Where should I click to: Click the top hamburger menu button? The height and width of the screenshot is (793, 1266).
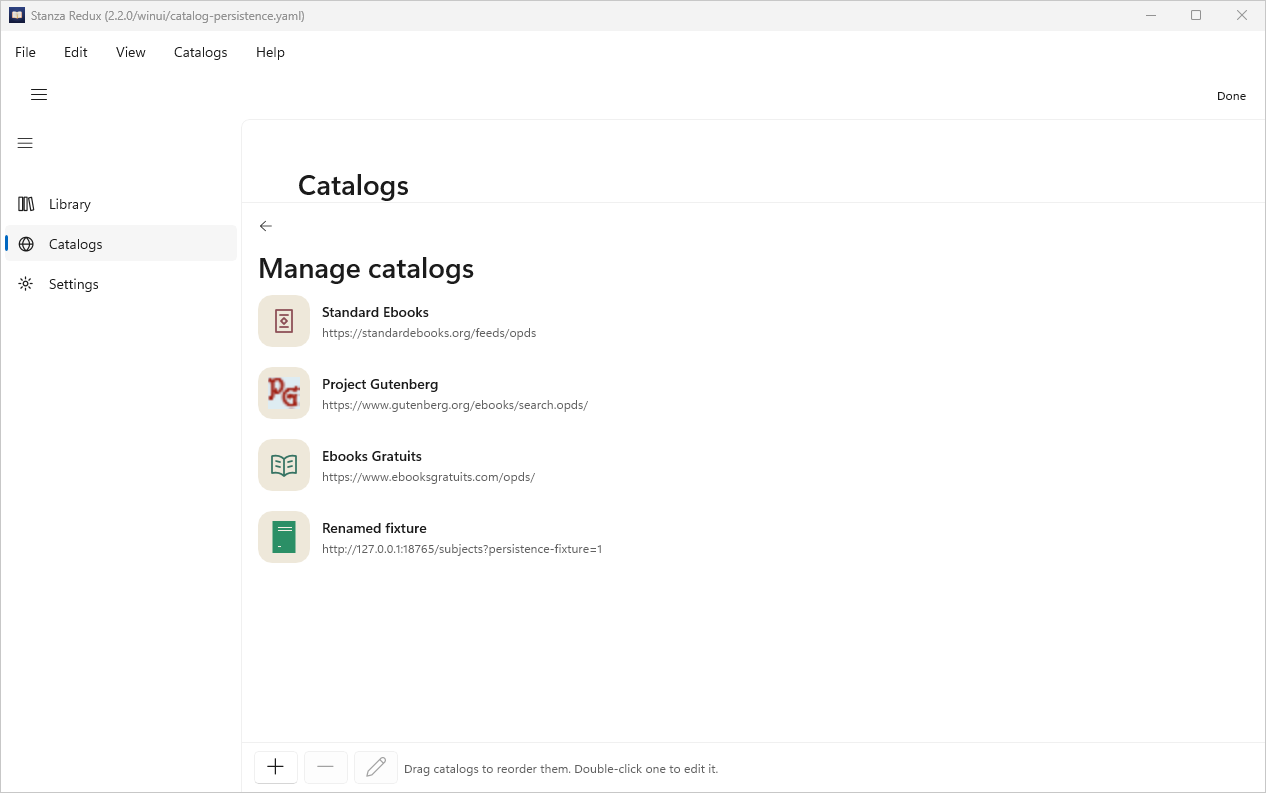[x=39, y=95]
